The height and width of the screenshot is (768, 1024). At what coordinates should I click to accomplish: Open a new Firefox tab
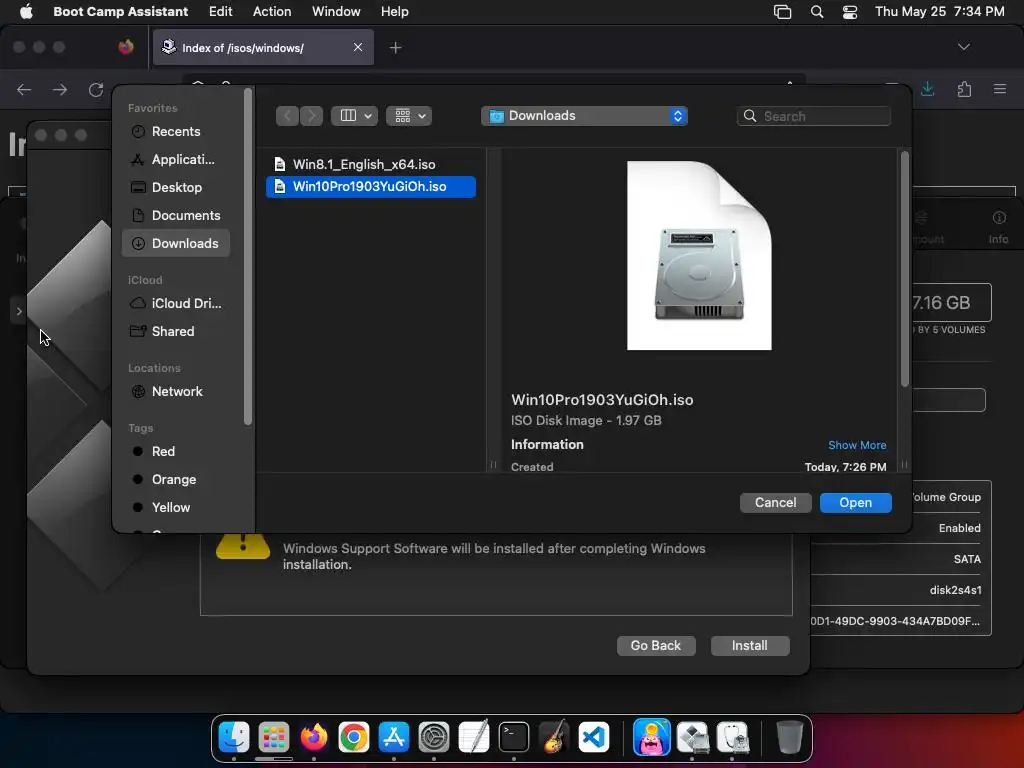click(395, 48)
